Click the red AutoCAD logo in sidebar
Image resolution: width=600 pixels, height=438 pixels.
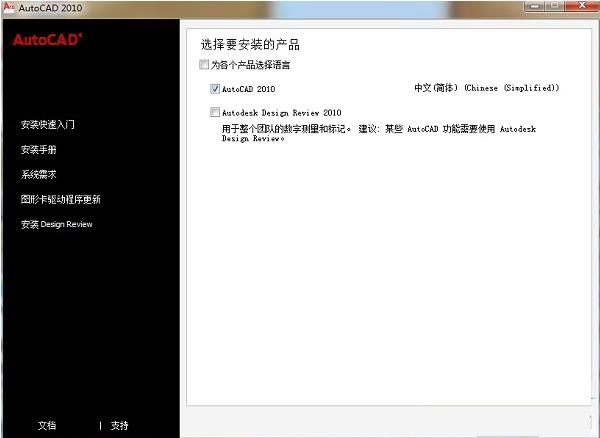tap(47, 39)
